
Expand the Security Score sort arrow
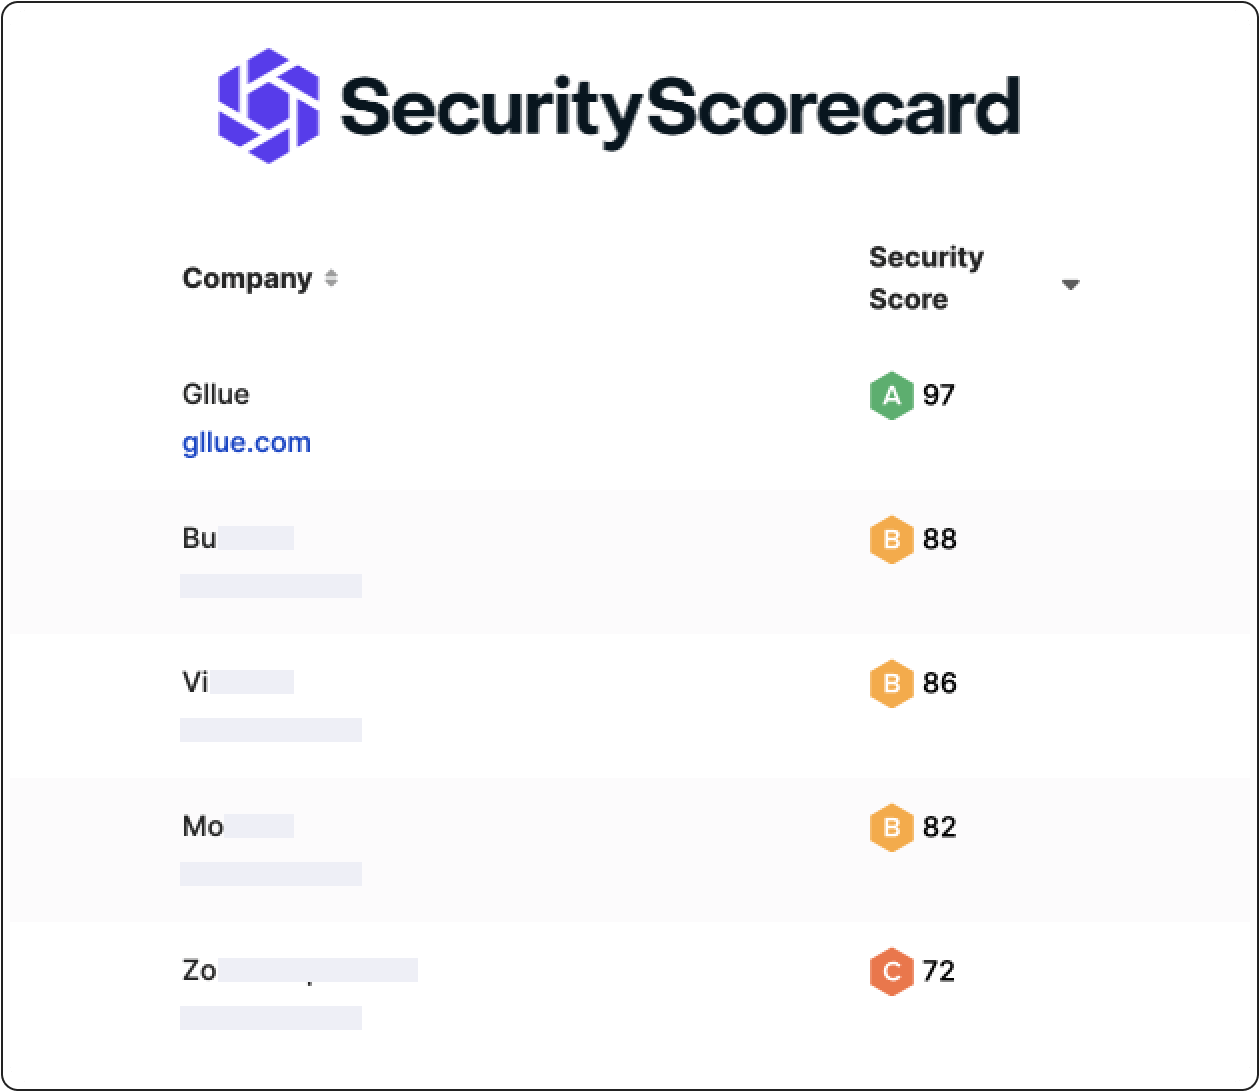coord(1070,285)
